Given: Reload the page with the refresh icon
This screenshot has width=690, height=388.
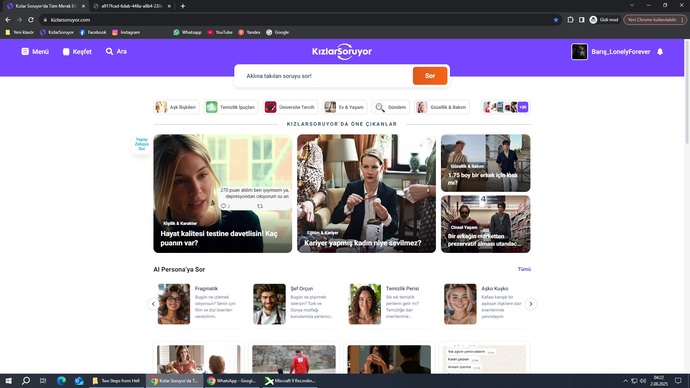Looking at the screenshot, I should pyautogui.click(x=31, y=20).
